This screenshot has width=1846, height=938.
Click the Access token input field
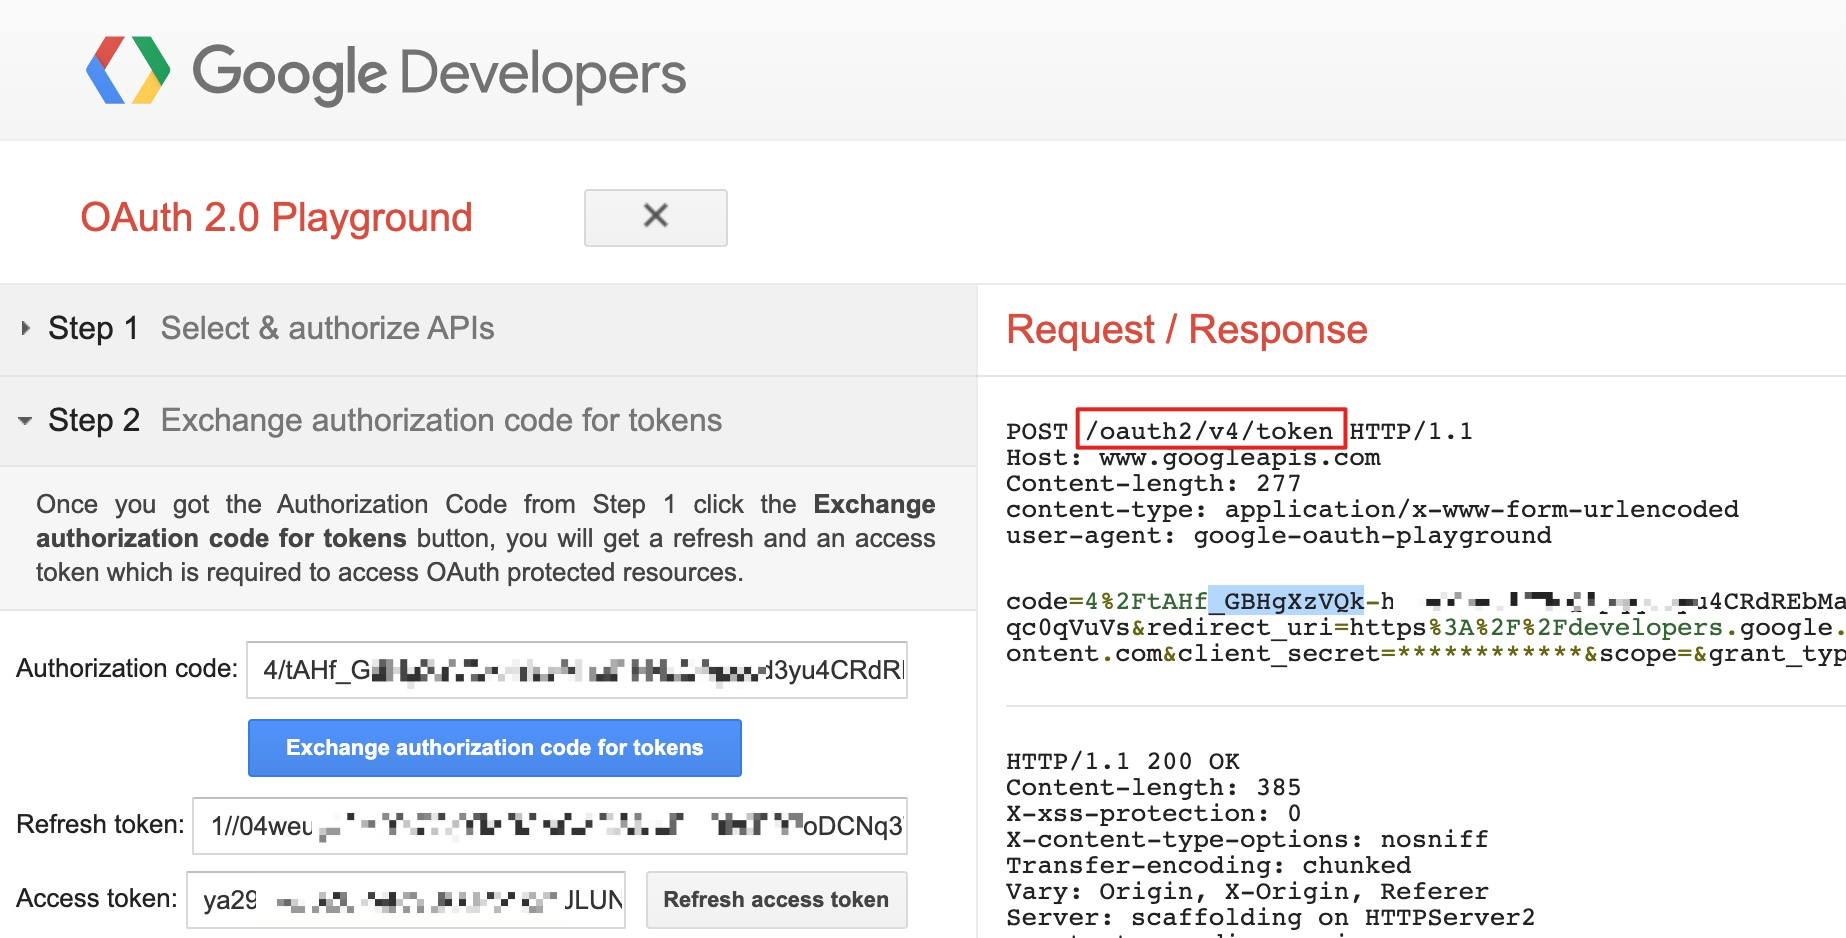pyautogui.click(x=405, y=899)
